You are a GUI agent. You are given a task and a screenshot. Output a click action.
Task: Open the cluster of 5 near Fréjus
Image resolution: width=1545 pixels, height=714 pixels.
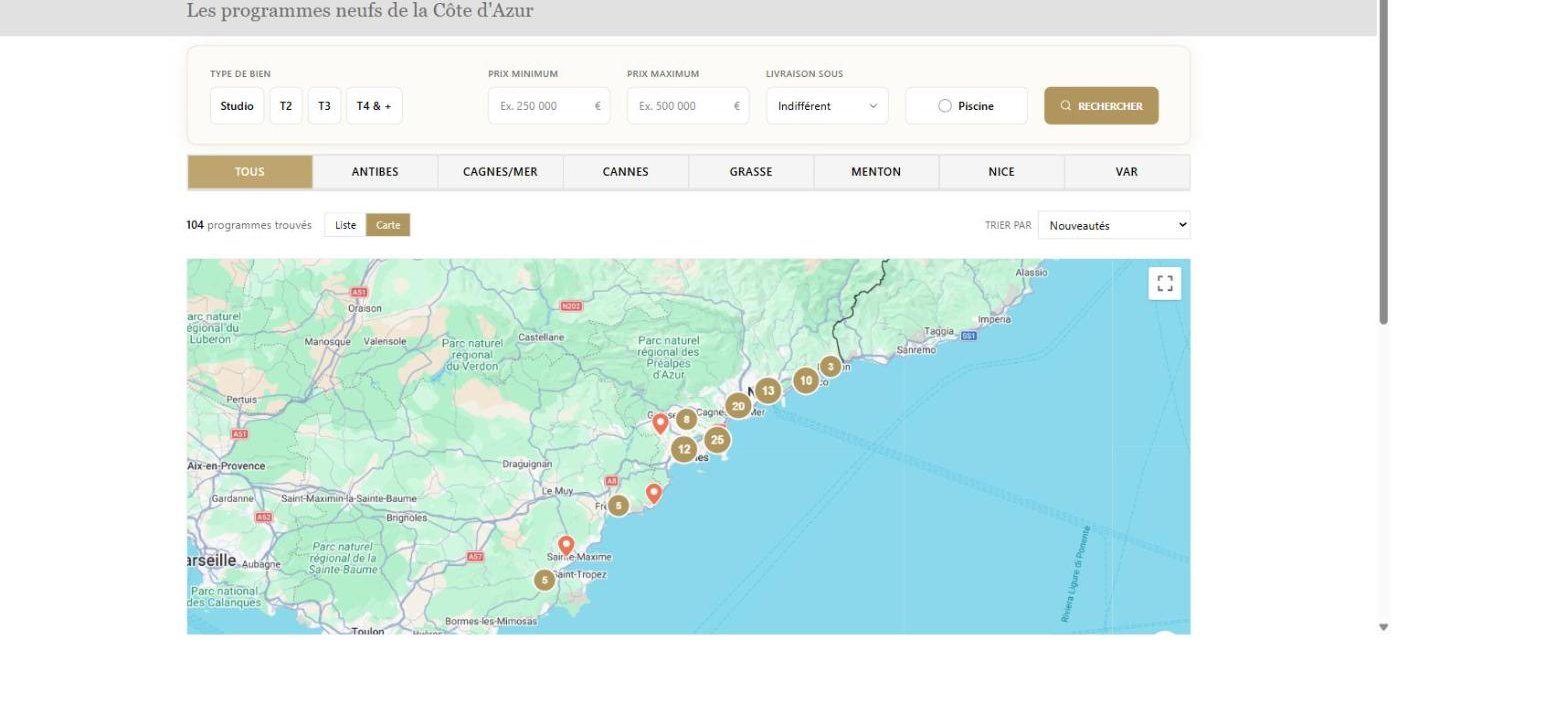tap(619, 506)
